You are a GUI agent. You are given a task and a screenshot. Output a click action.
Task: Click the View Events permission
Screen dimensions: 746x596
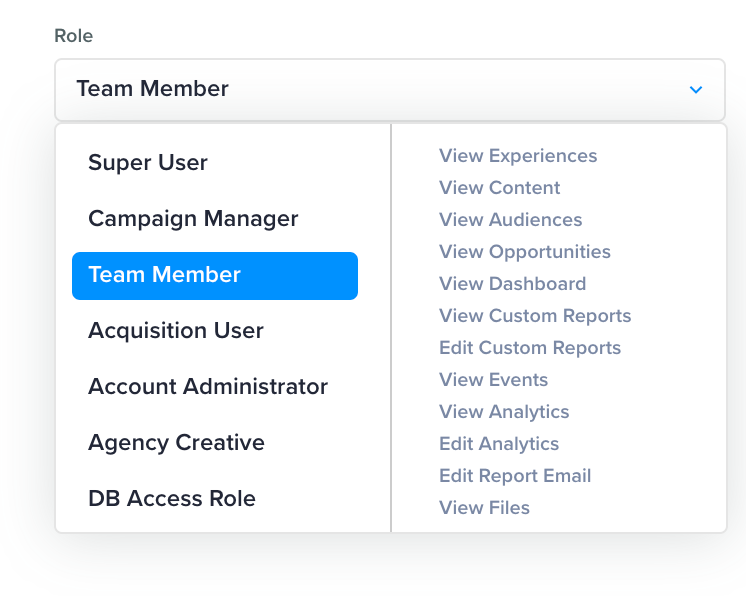(x=493, y=380)
